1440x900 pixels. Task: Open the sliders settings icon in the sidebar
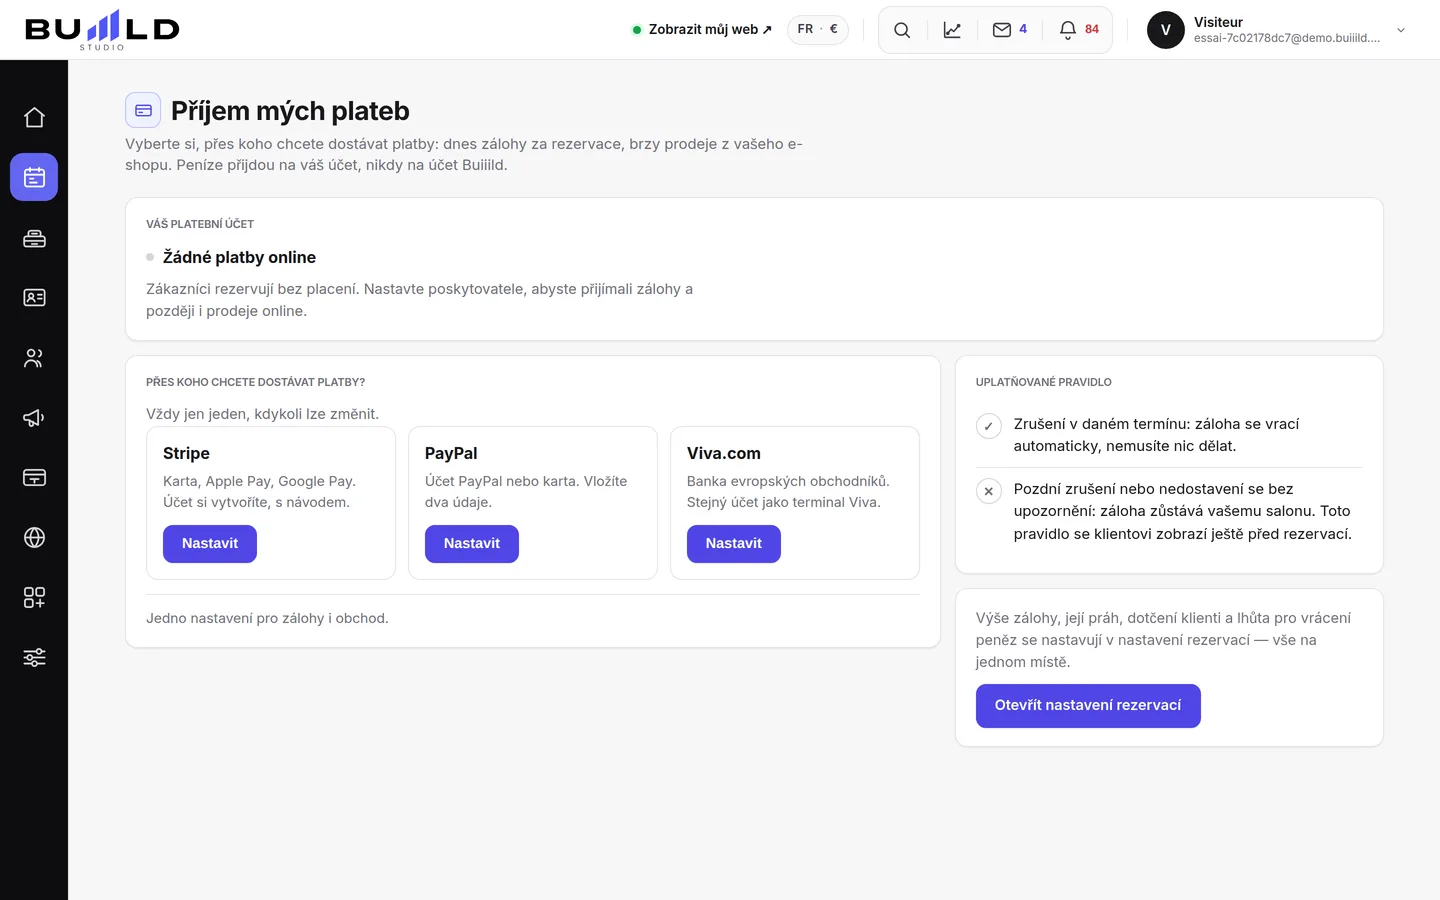34,658
